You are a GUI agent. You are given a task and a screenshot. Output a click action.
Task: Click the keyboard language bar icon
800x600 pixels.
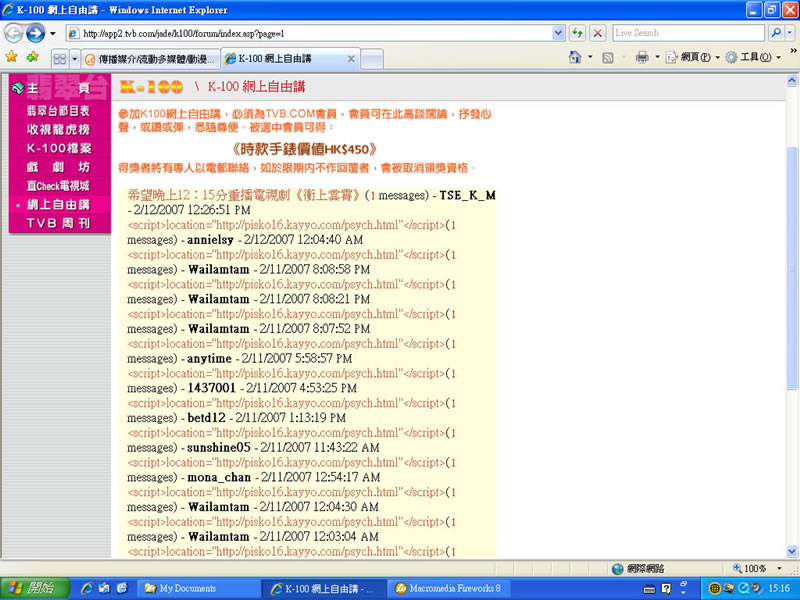pyautogui.click(x=649, y=589)
